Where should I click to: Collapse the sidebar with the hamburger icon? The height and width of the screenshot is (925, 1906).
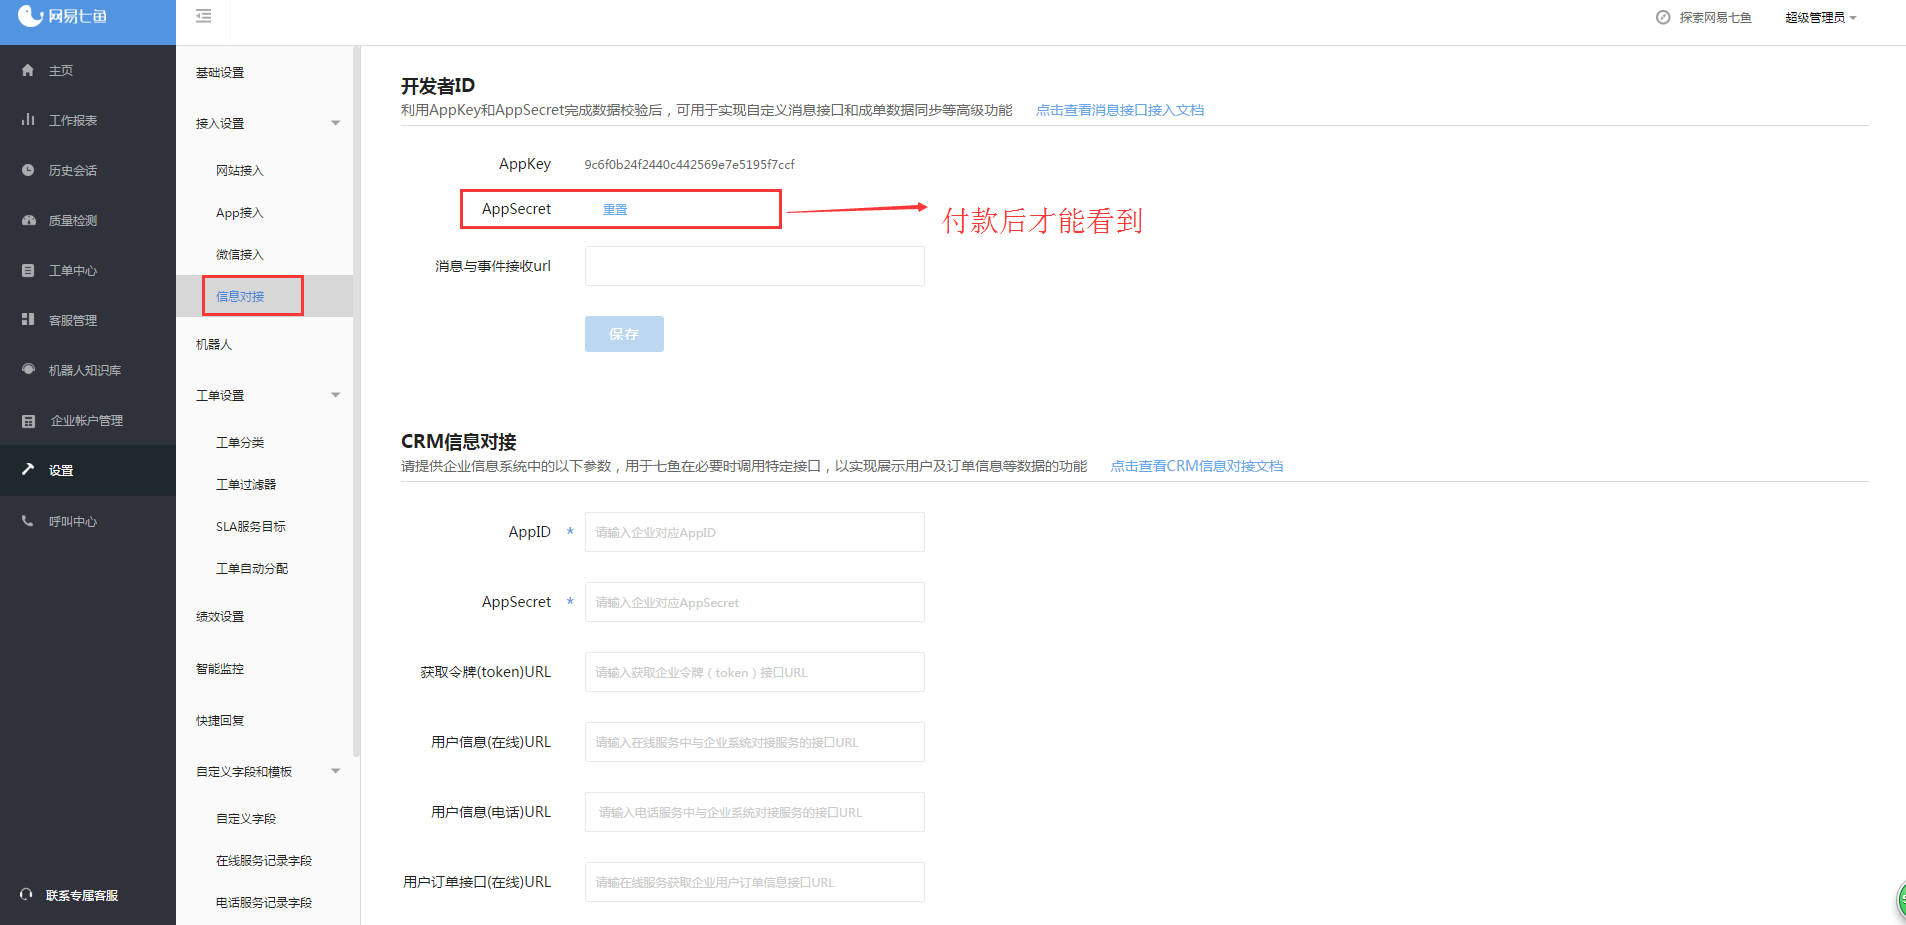[204, 16]
